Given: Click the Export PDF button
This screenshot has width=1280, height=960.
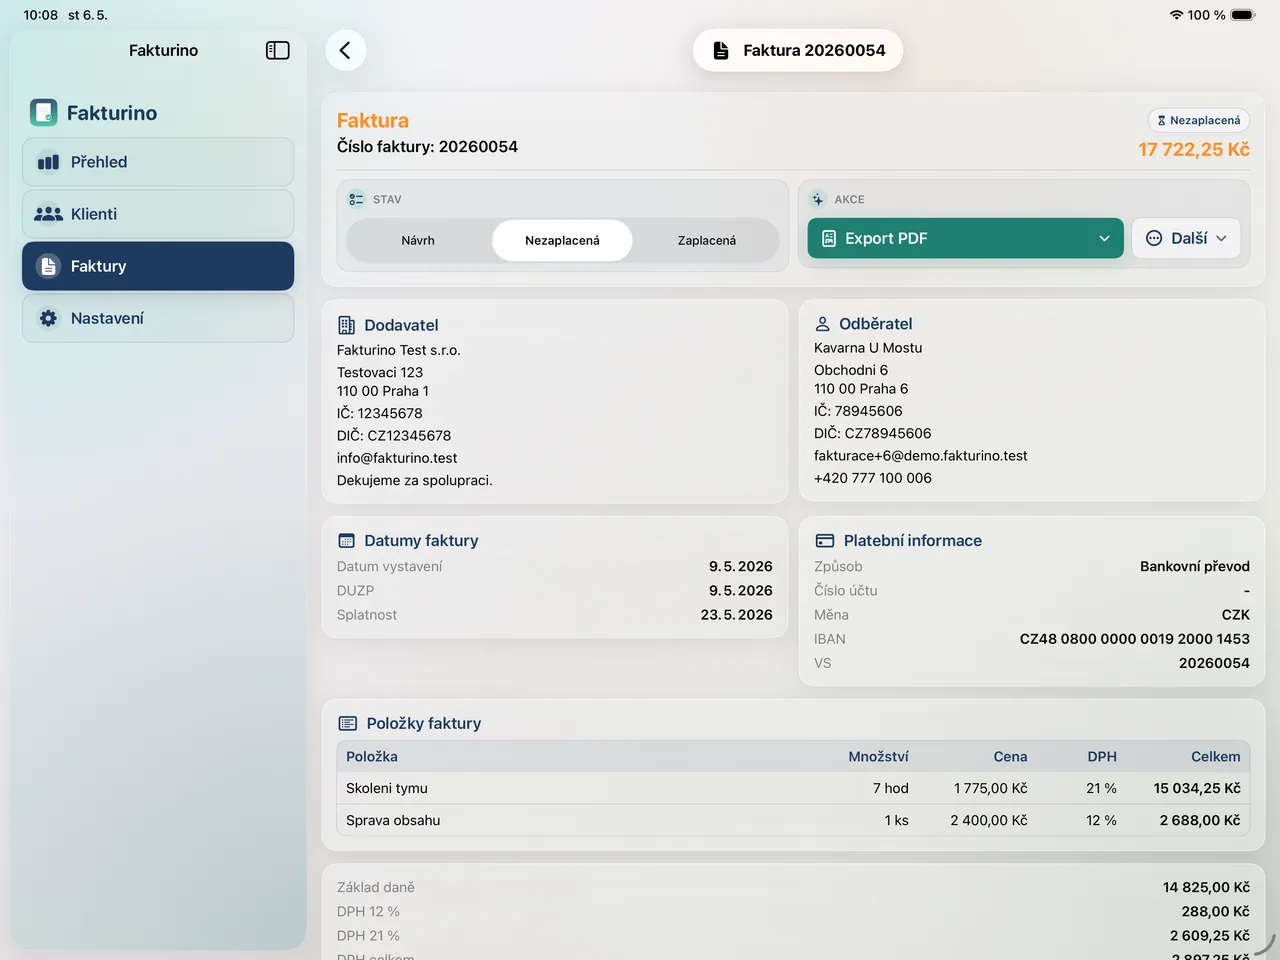Looking at the screenshot, I should pos(965,238).
